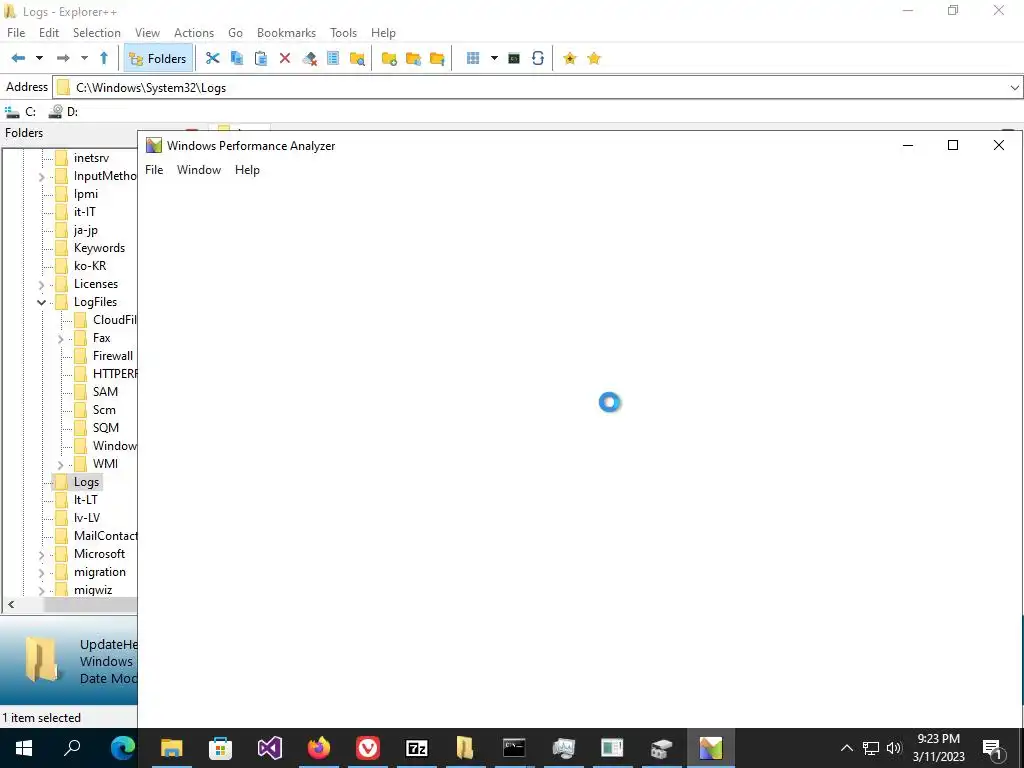Collapse the LogFiles folder node

click(42, 302)
